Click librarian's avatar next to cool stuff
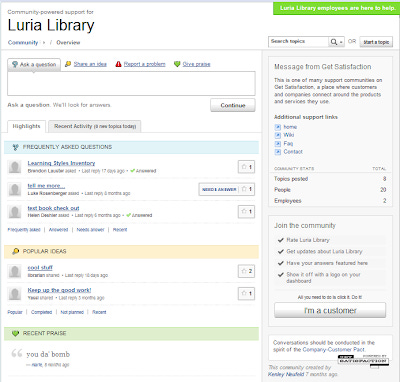 click(15, 271)
